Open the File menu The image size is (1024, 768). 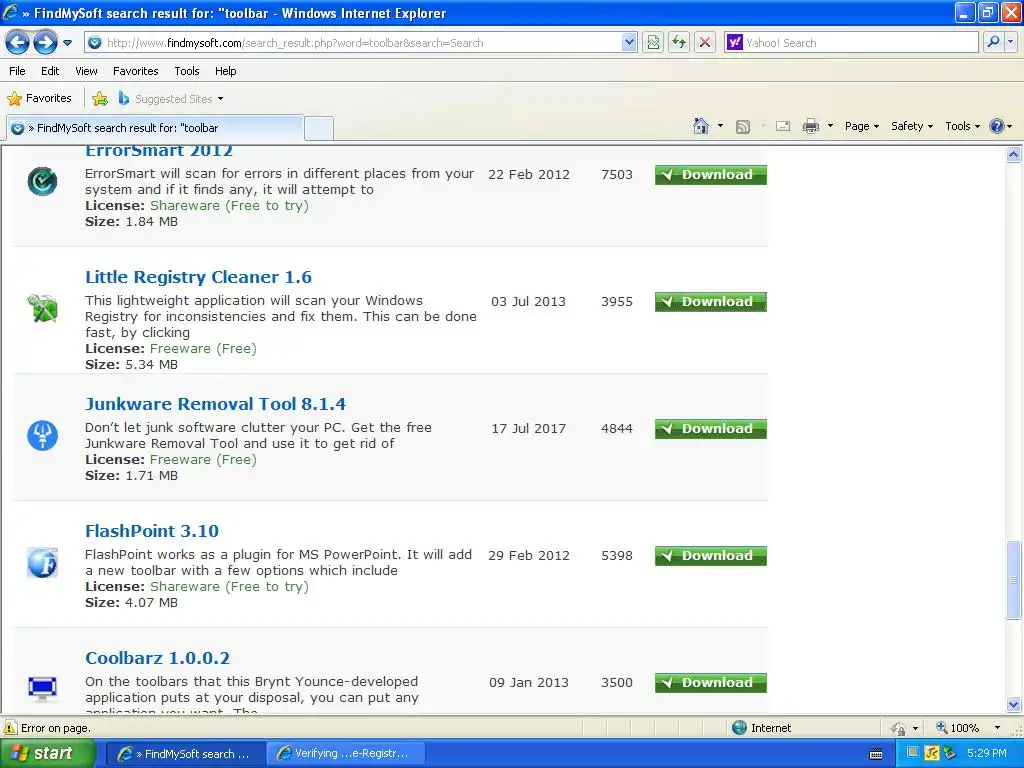click(x=17, y=71)
